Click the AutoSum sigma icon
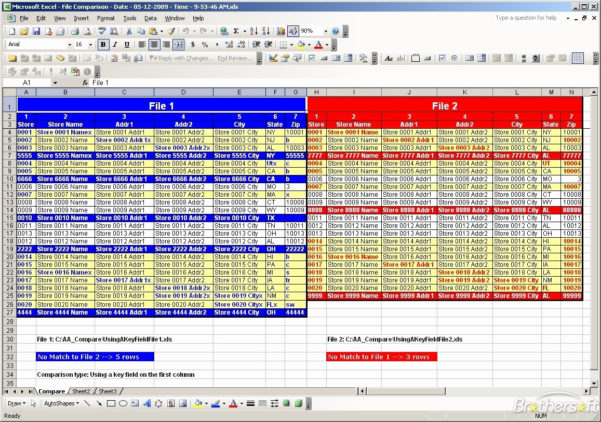This screenshot has width=601, height=422. click(236, 31)
